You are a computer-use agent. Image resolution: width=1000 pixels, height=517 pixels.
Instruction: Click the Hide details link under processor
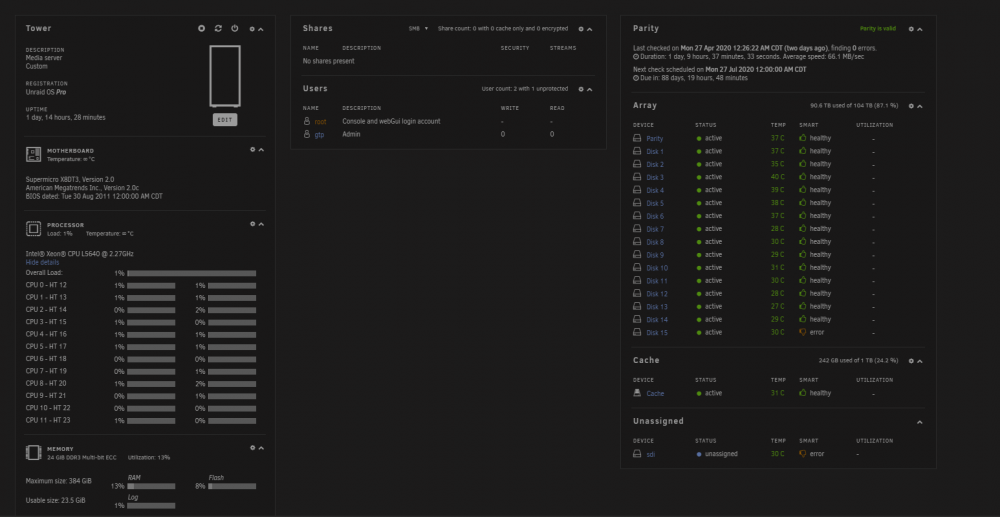[x=42, y=263]
